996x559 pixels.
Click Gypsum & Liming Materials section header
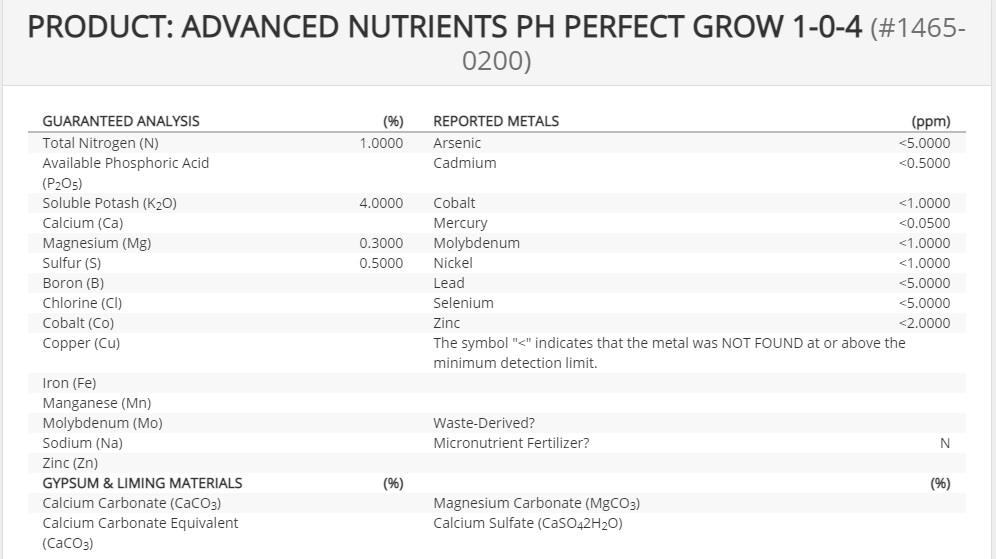[142, 483]
